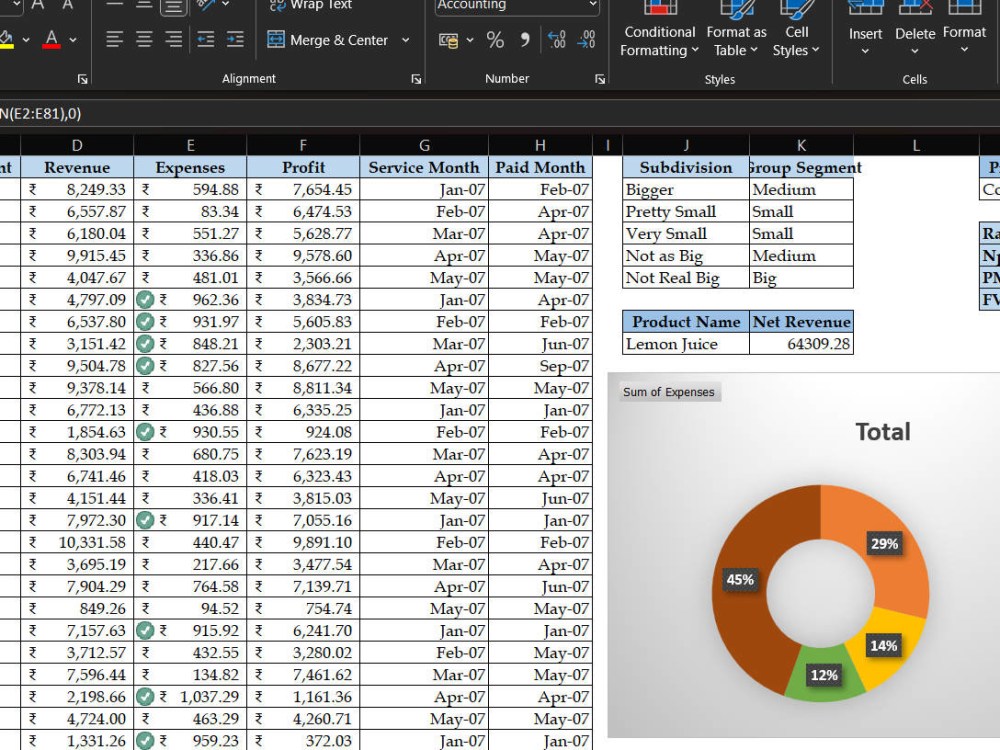
Task: Select the Subdivision header cell
Action: pyautogui.click(x=686, y=167)
